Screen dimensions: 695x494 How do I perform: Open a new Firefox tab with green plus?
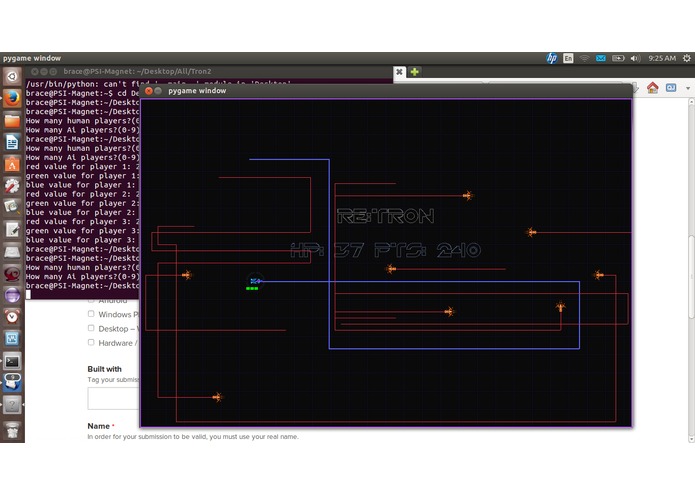click(x=414, y=72)
